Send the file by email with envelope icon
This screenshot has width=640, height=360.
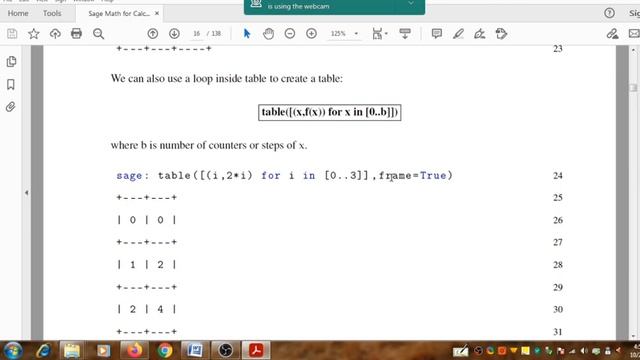tap(634, 33)
